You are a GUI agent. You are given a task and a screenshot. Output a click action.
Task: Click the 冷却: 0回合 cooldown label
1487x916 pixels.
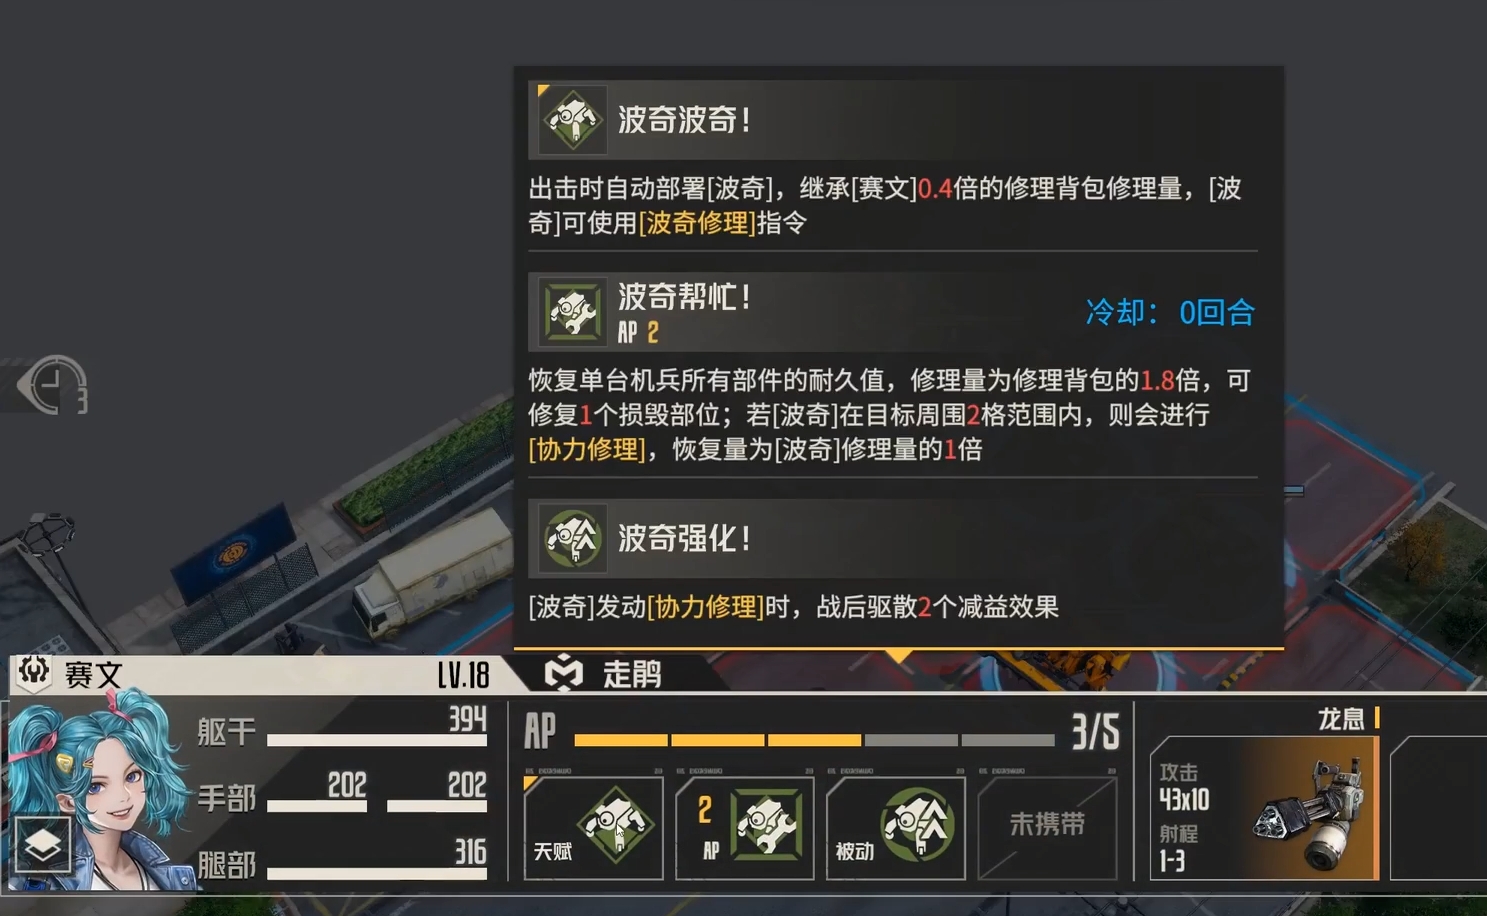point(1170,313)
